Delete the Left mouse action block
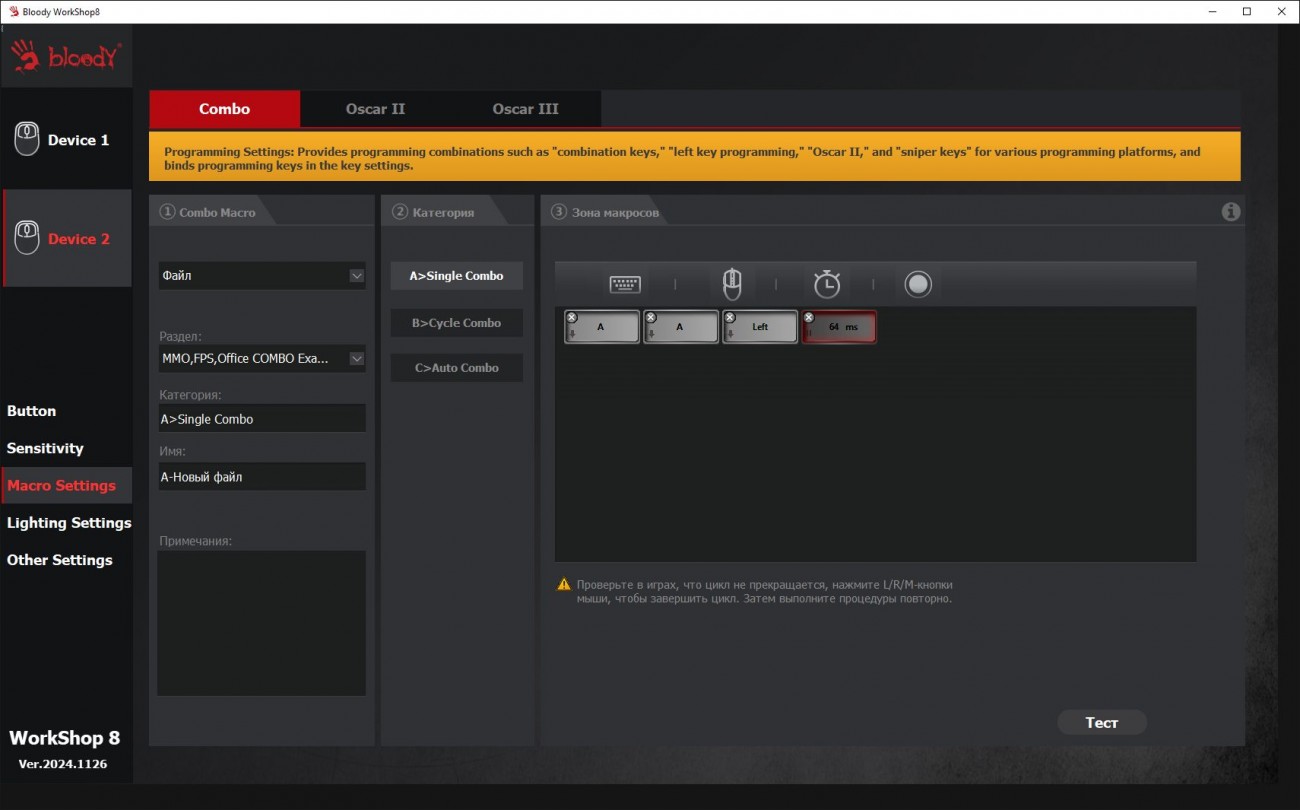Image resolution: width=1300 pixels, height=810 pixels. (730, 317)
